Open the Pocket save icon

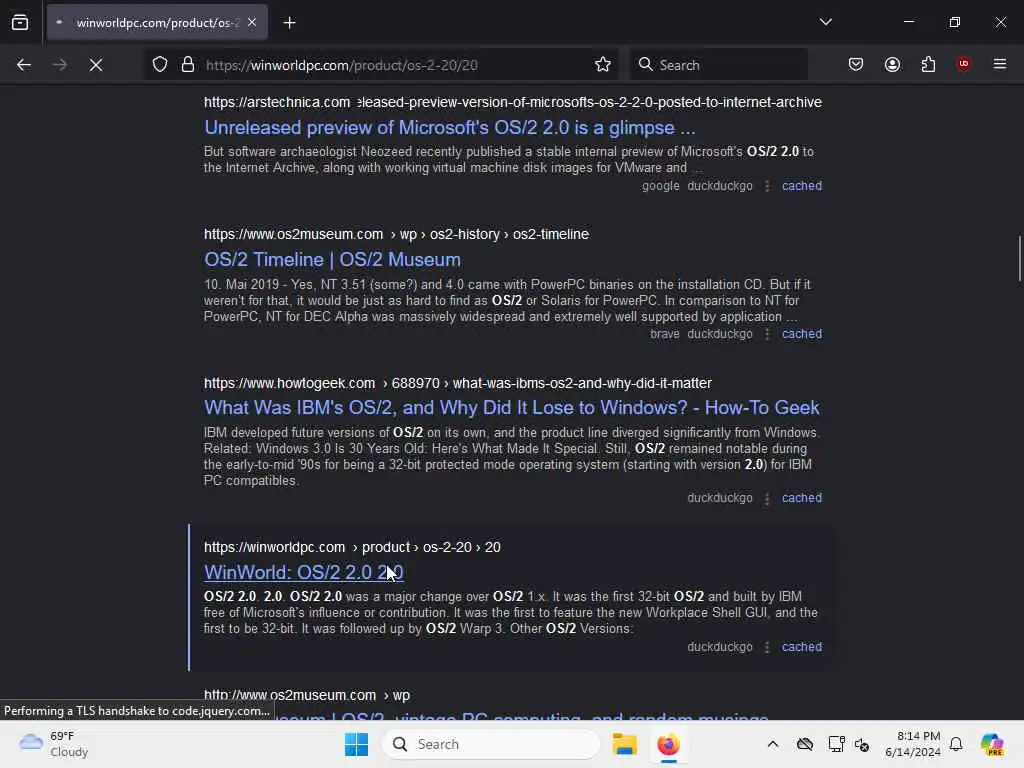tap(856, 65)
